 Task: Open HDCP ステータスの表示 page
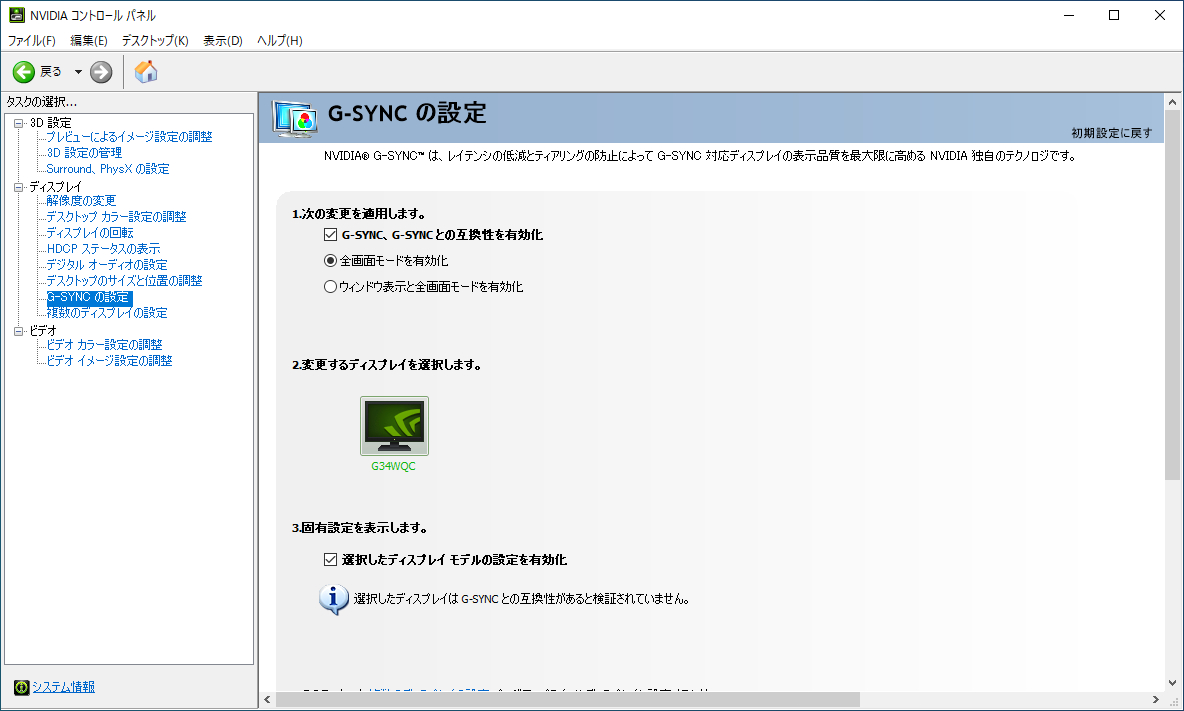pos(103,249)
